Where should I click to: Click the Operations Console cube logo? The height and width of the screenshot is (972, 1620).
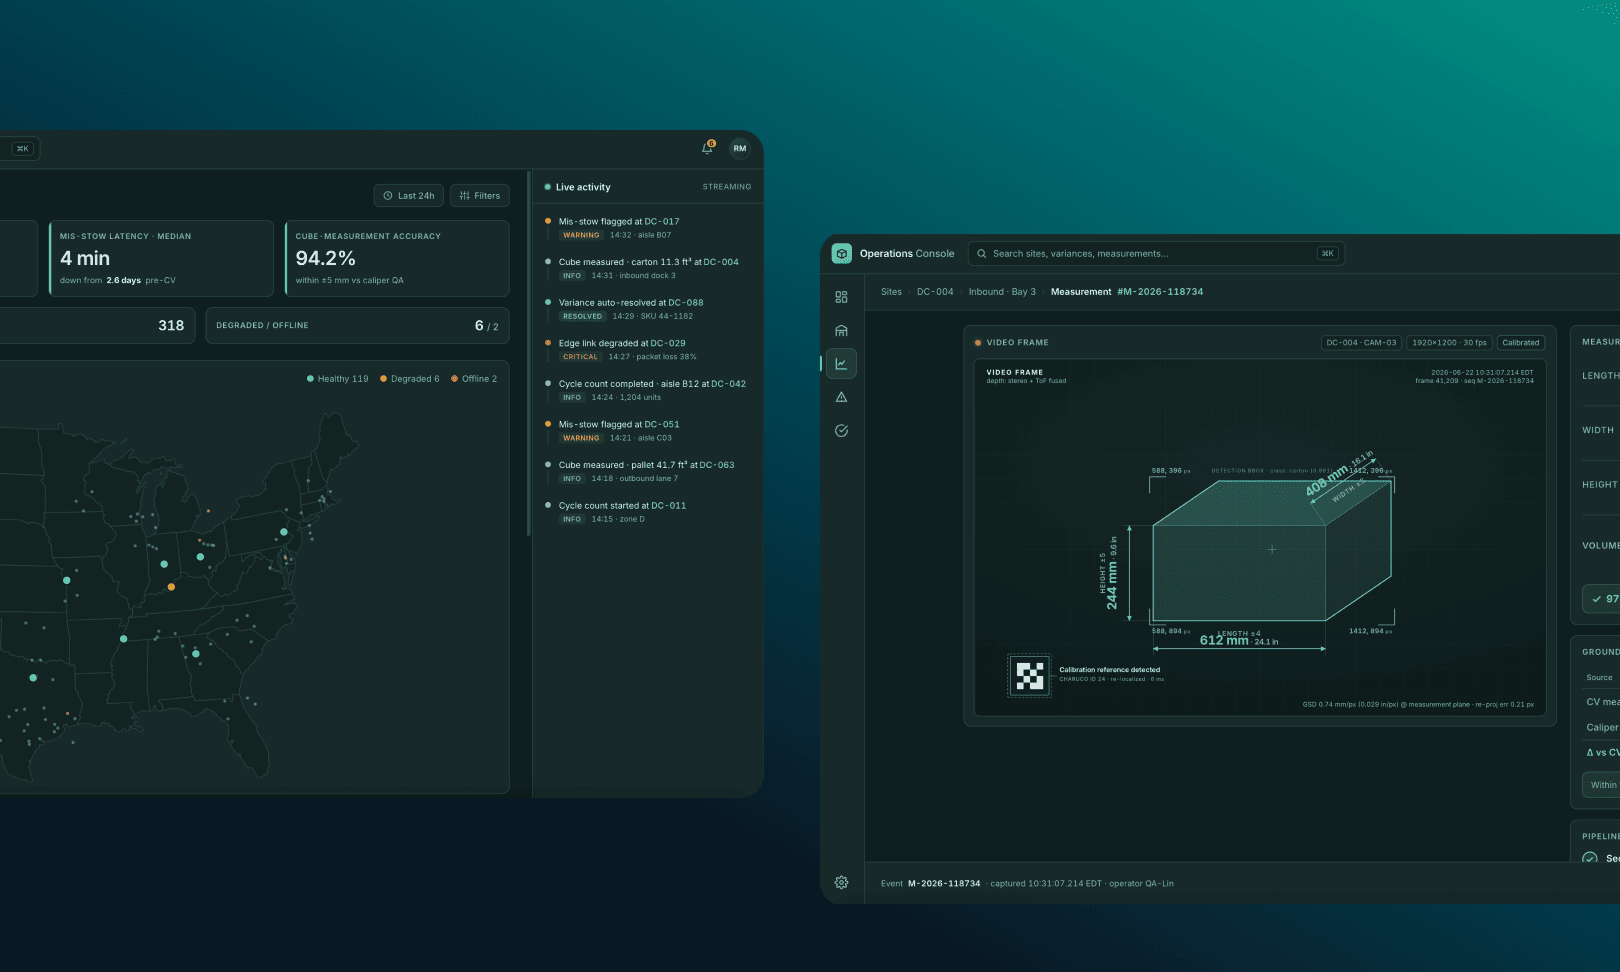[842, 254]
